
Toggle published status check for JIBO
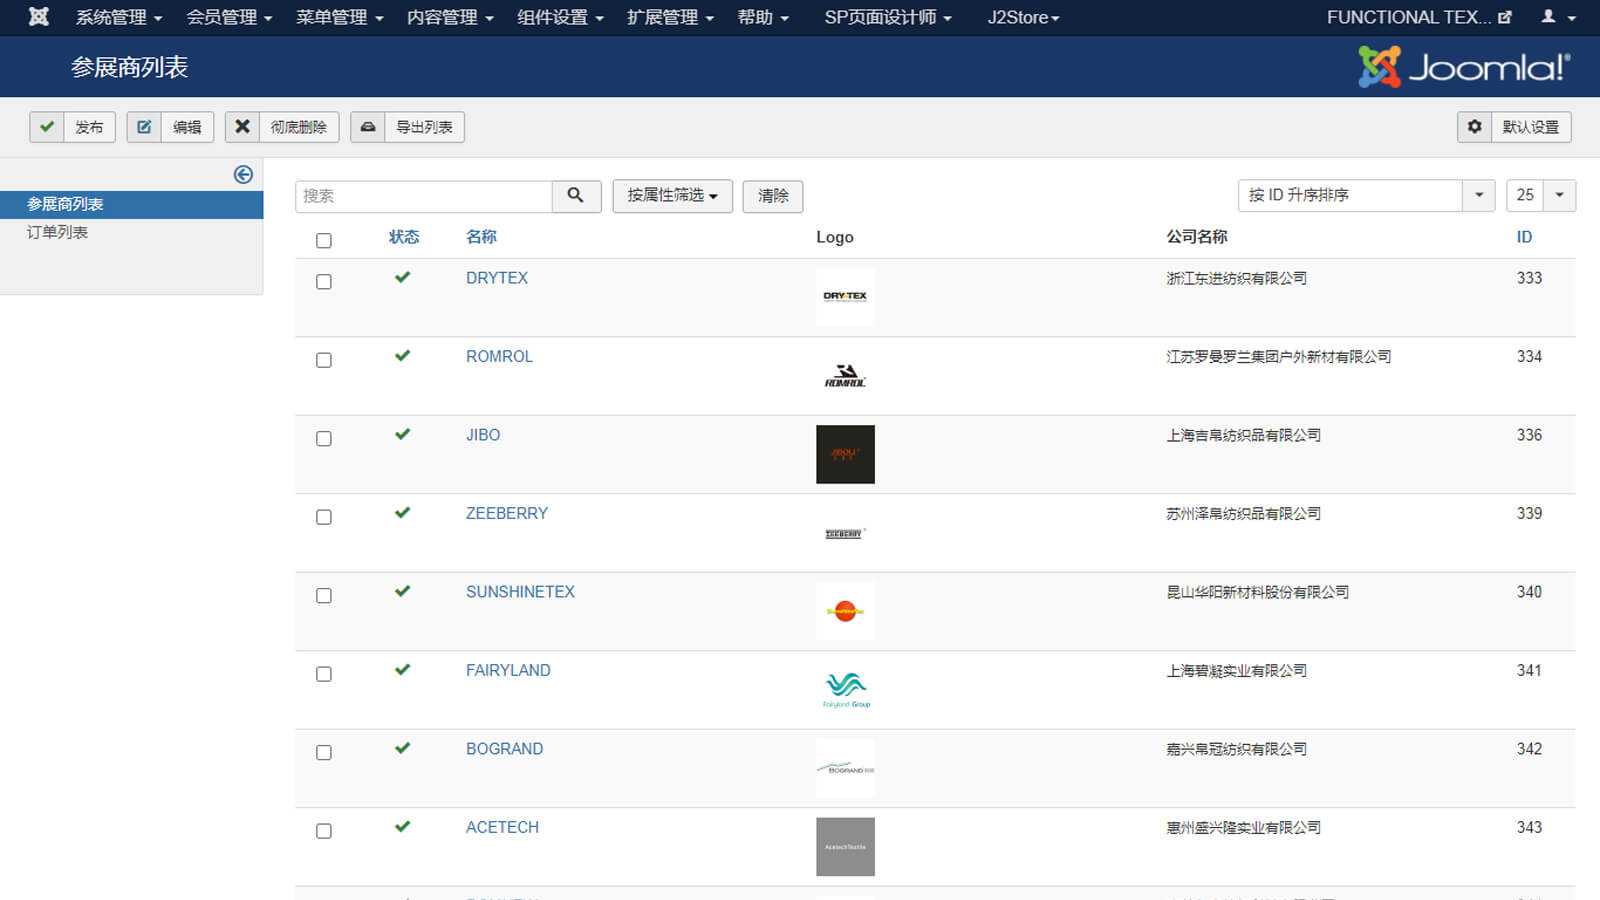point(403,435)
